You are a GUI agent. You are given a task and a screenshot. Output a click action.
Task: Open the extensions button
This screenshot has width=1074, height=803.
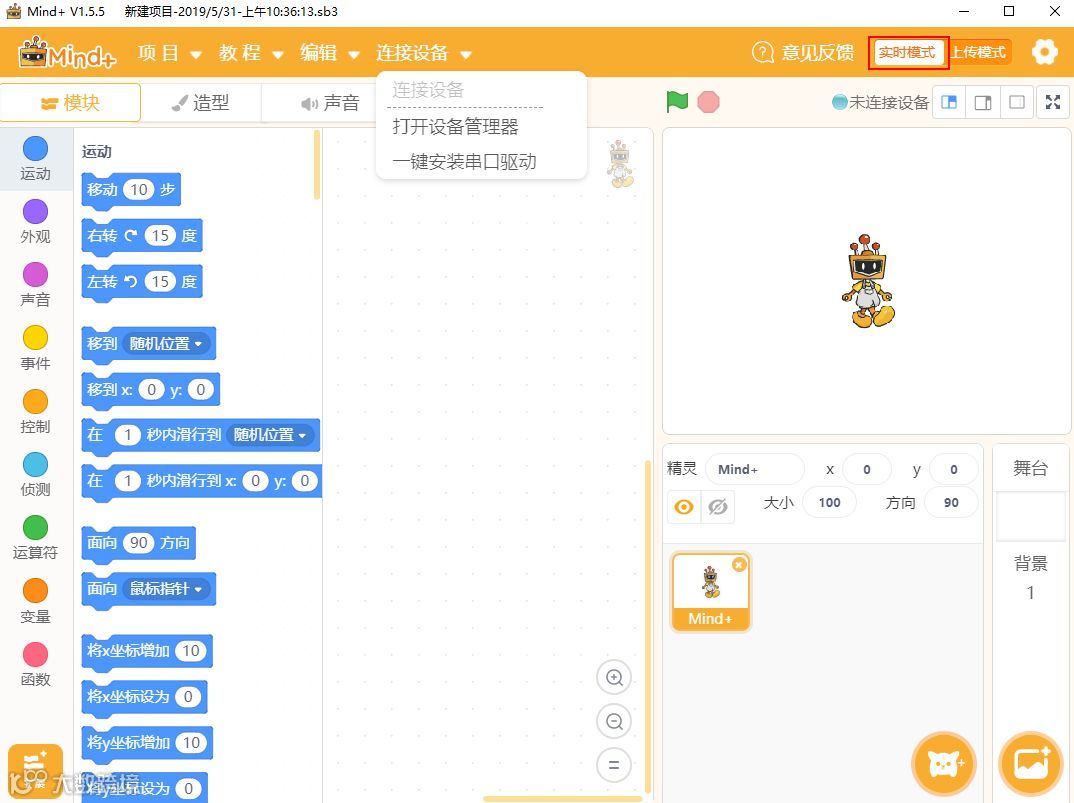(x=35, y=771)
